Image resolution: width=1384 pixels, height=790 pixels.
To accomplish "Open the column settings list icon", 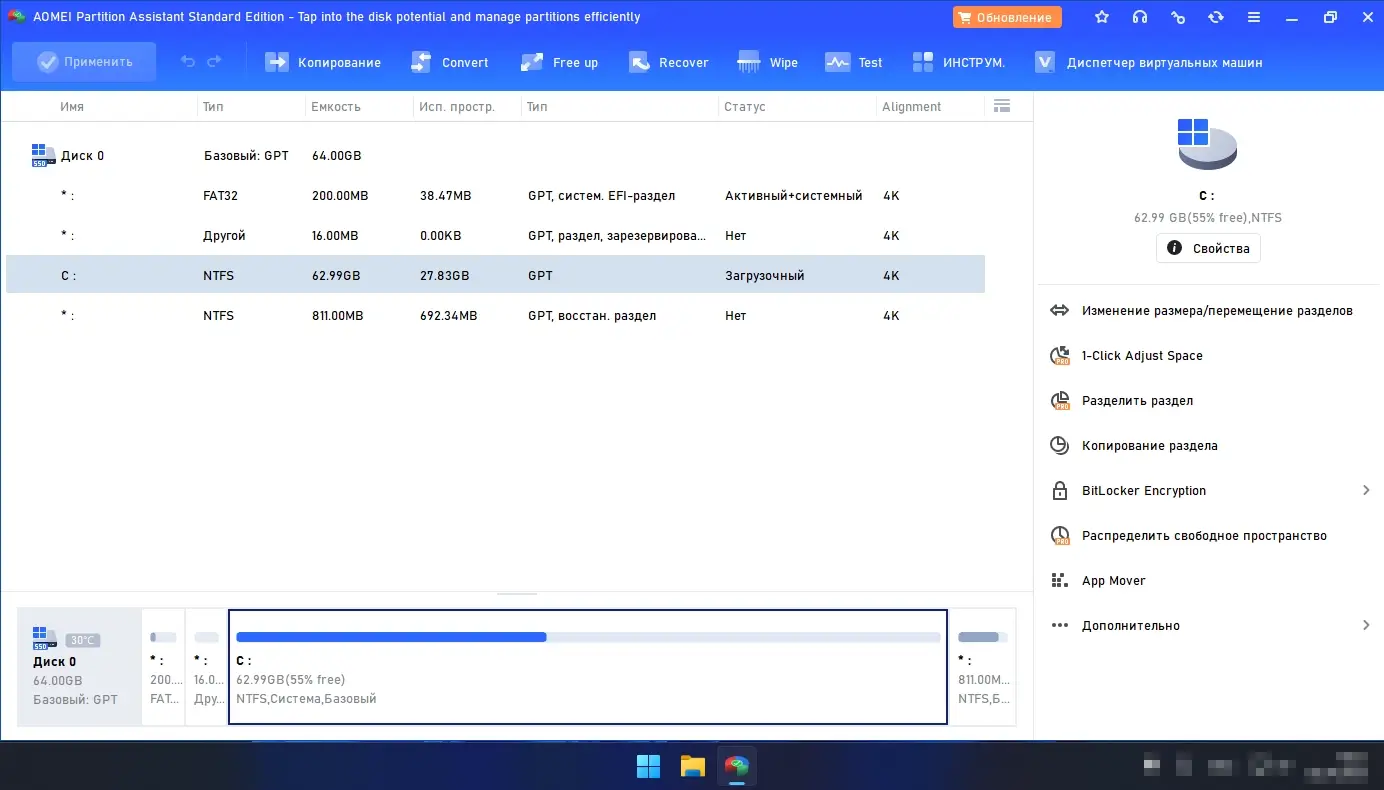I will point(1002,106).
